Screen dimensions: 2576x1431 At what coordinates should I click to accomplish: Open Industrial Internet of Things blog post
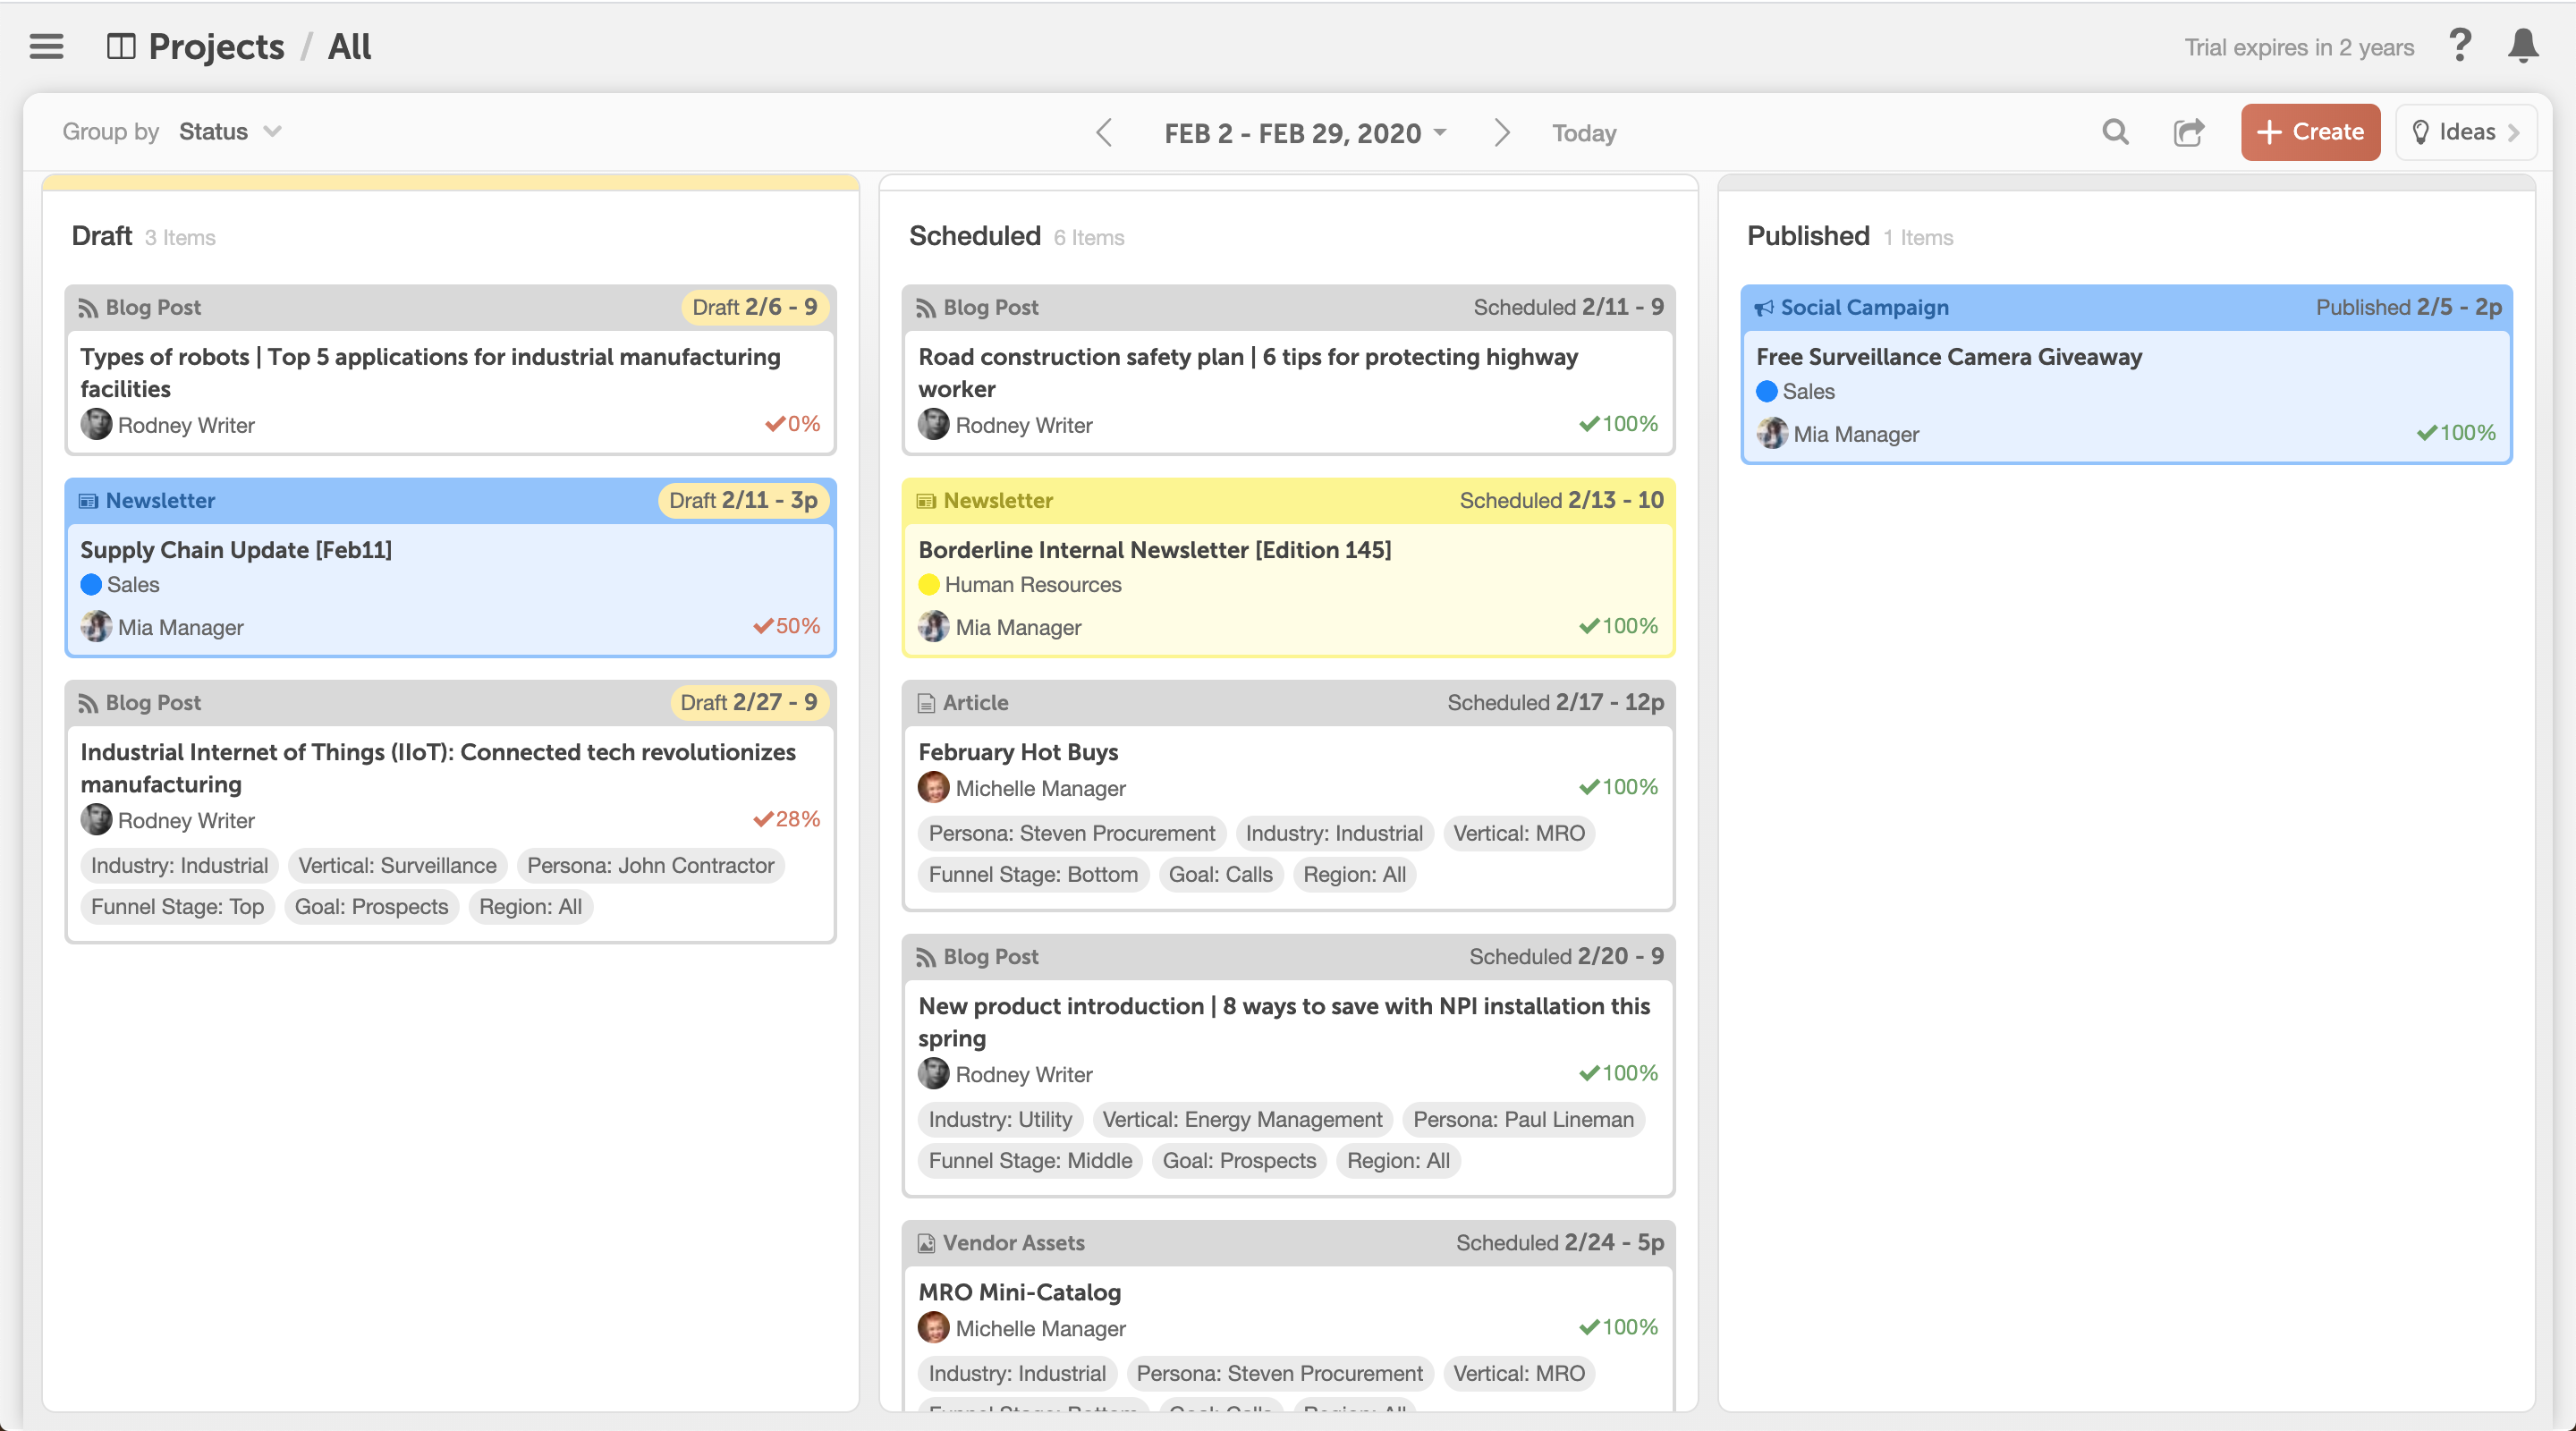point(438,768)
